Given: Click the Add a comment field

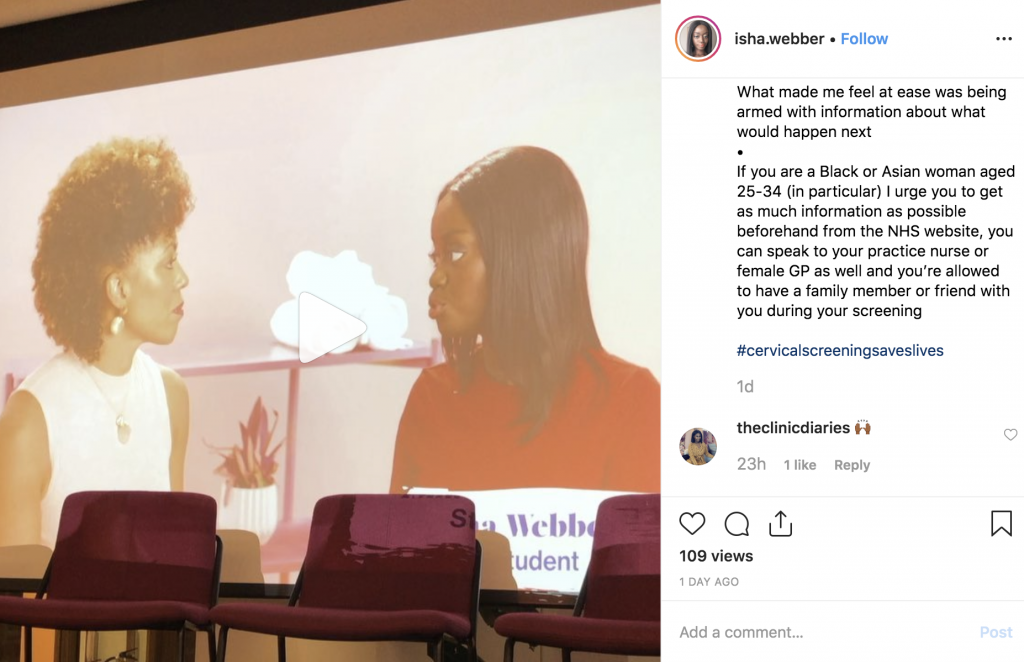Looking at the screenshot, I should 823,632.
